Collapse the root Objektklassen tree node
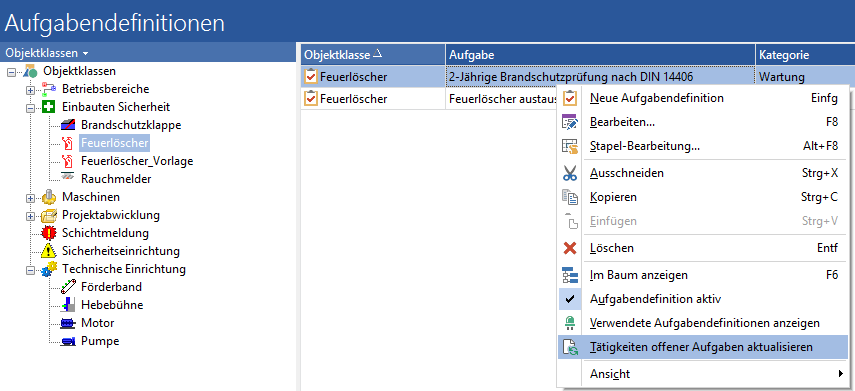Screen dimensions: 855x391 click(x=12, y=71)
